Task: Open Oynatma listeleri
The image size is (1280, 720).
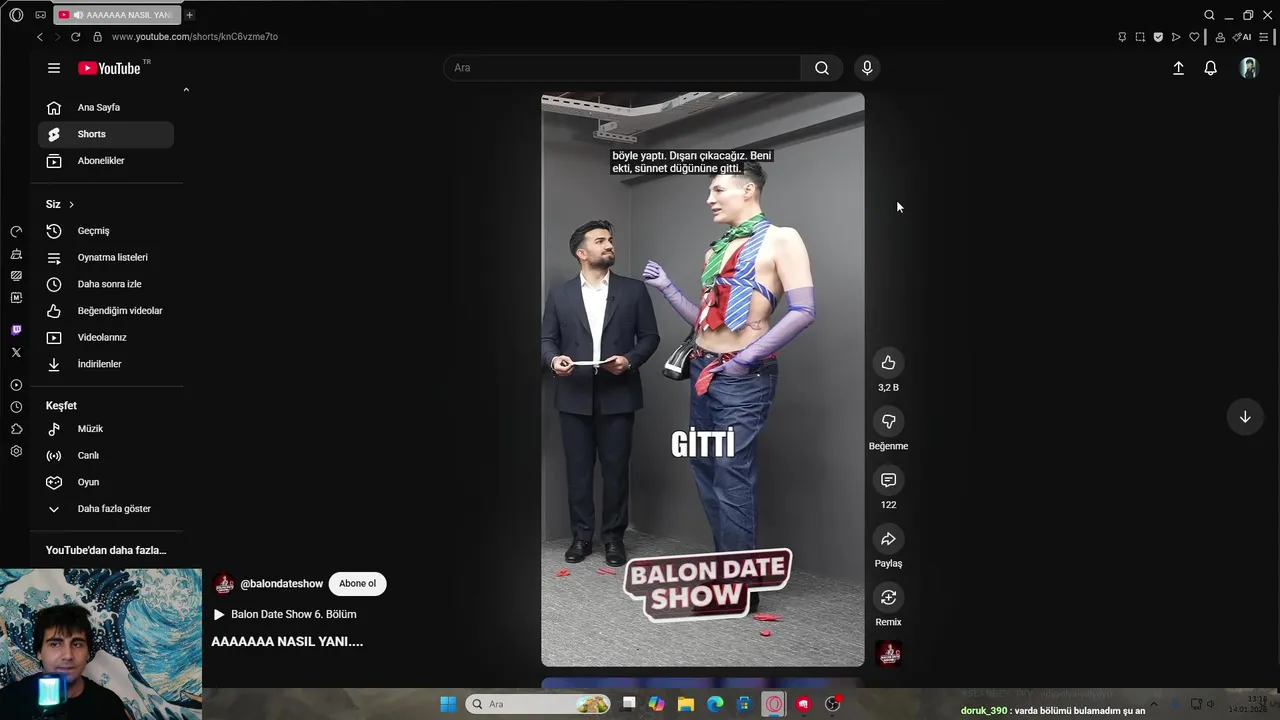Action: pyautogui.click(x=106, y=257)
